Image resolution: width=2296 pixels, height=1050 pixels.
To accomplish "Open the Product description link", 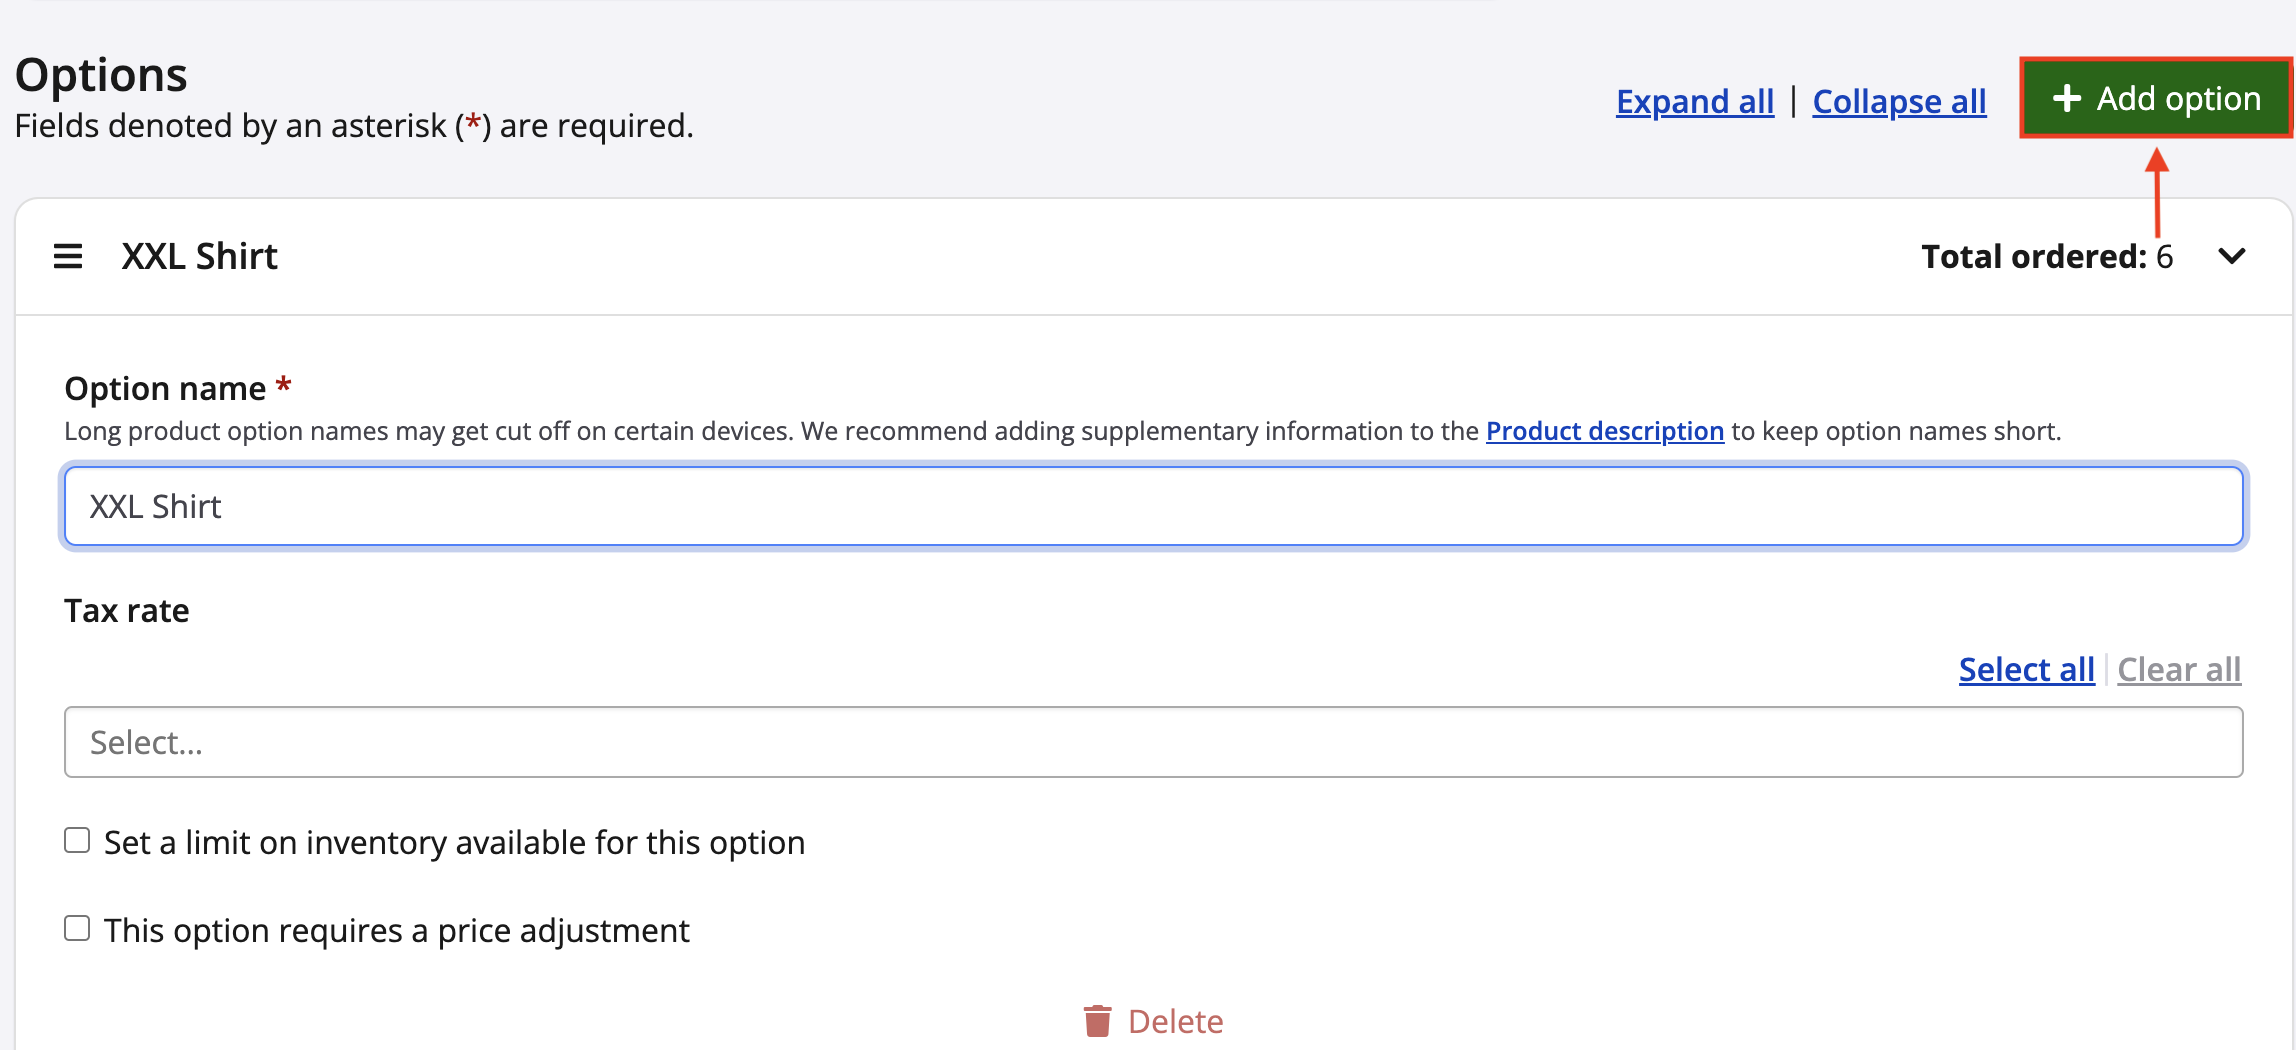I will [x=1604, y=431].
